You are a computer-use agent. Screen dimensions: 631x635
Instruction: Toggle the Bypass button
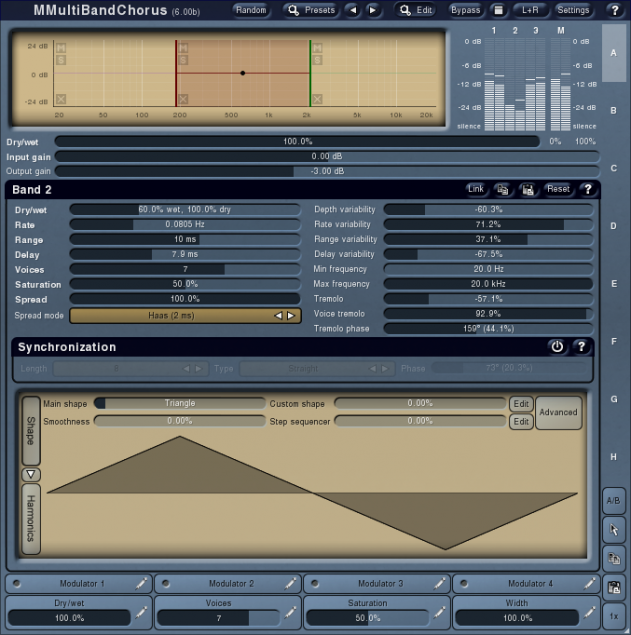pos(465,10)
